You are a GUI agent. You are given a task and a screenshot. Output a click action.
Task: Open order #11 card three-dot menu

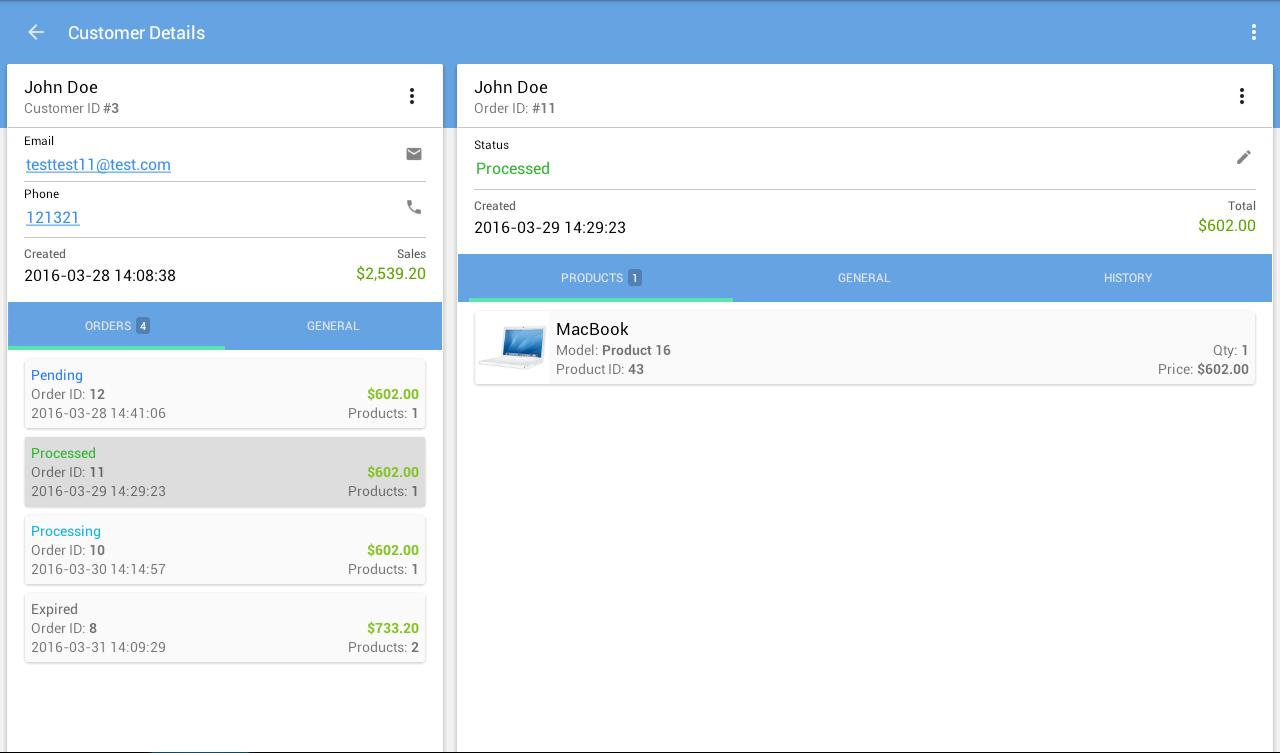[1242, 96]
